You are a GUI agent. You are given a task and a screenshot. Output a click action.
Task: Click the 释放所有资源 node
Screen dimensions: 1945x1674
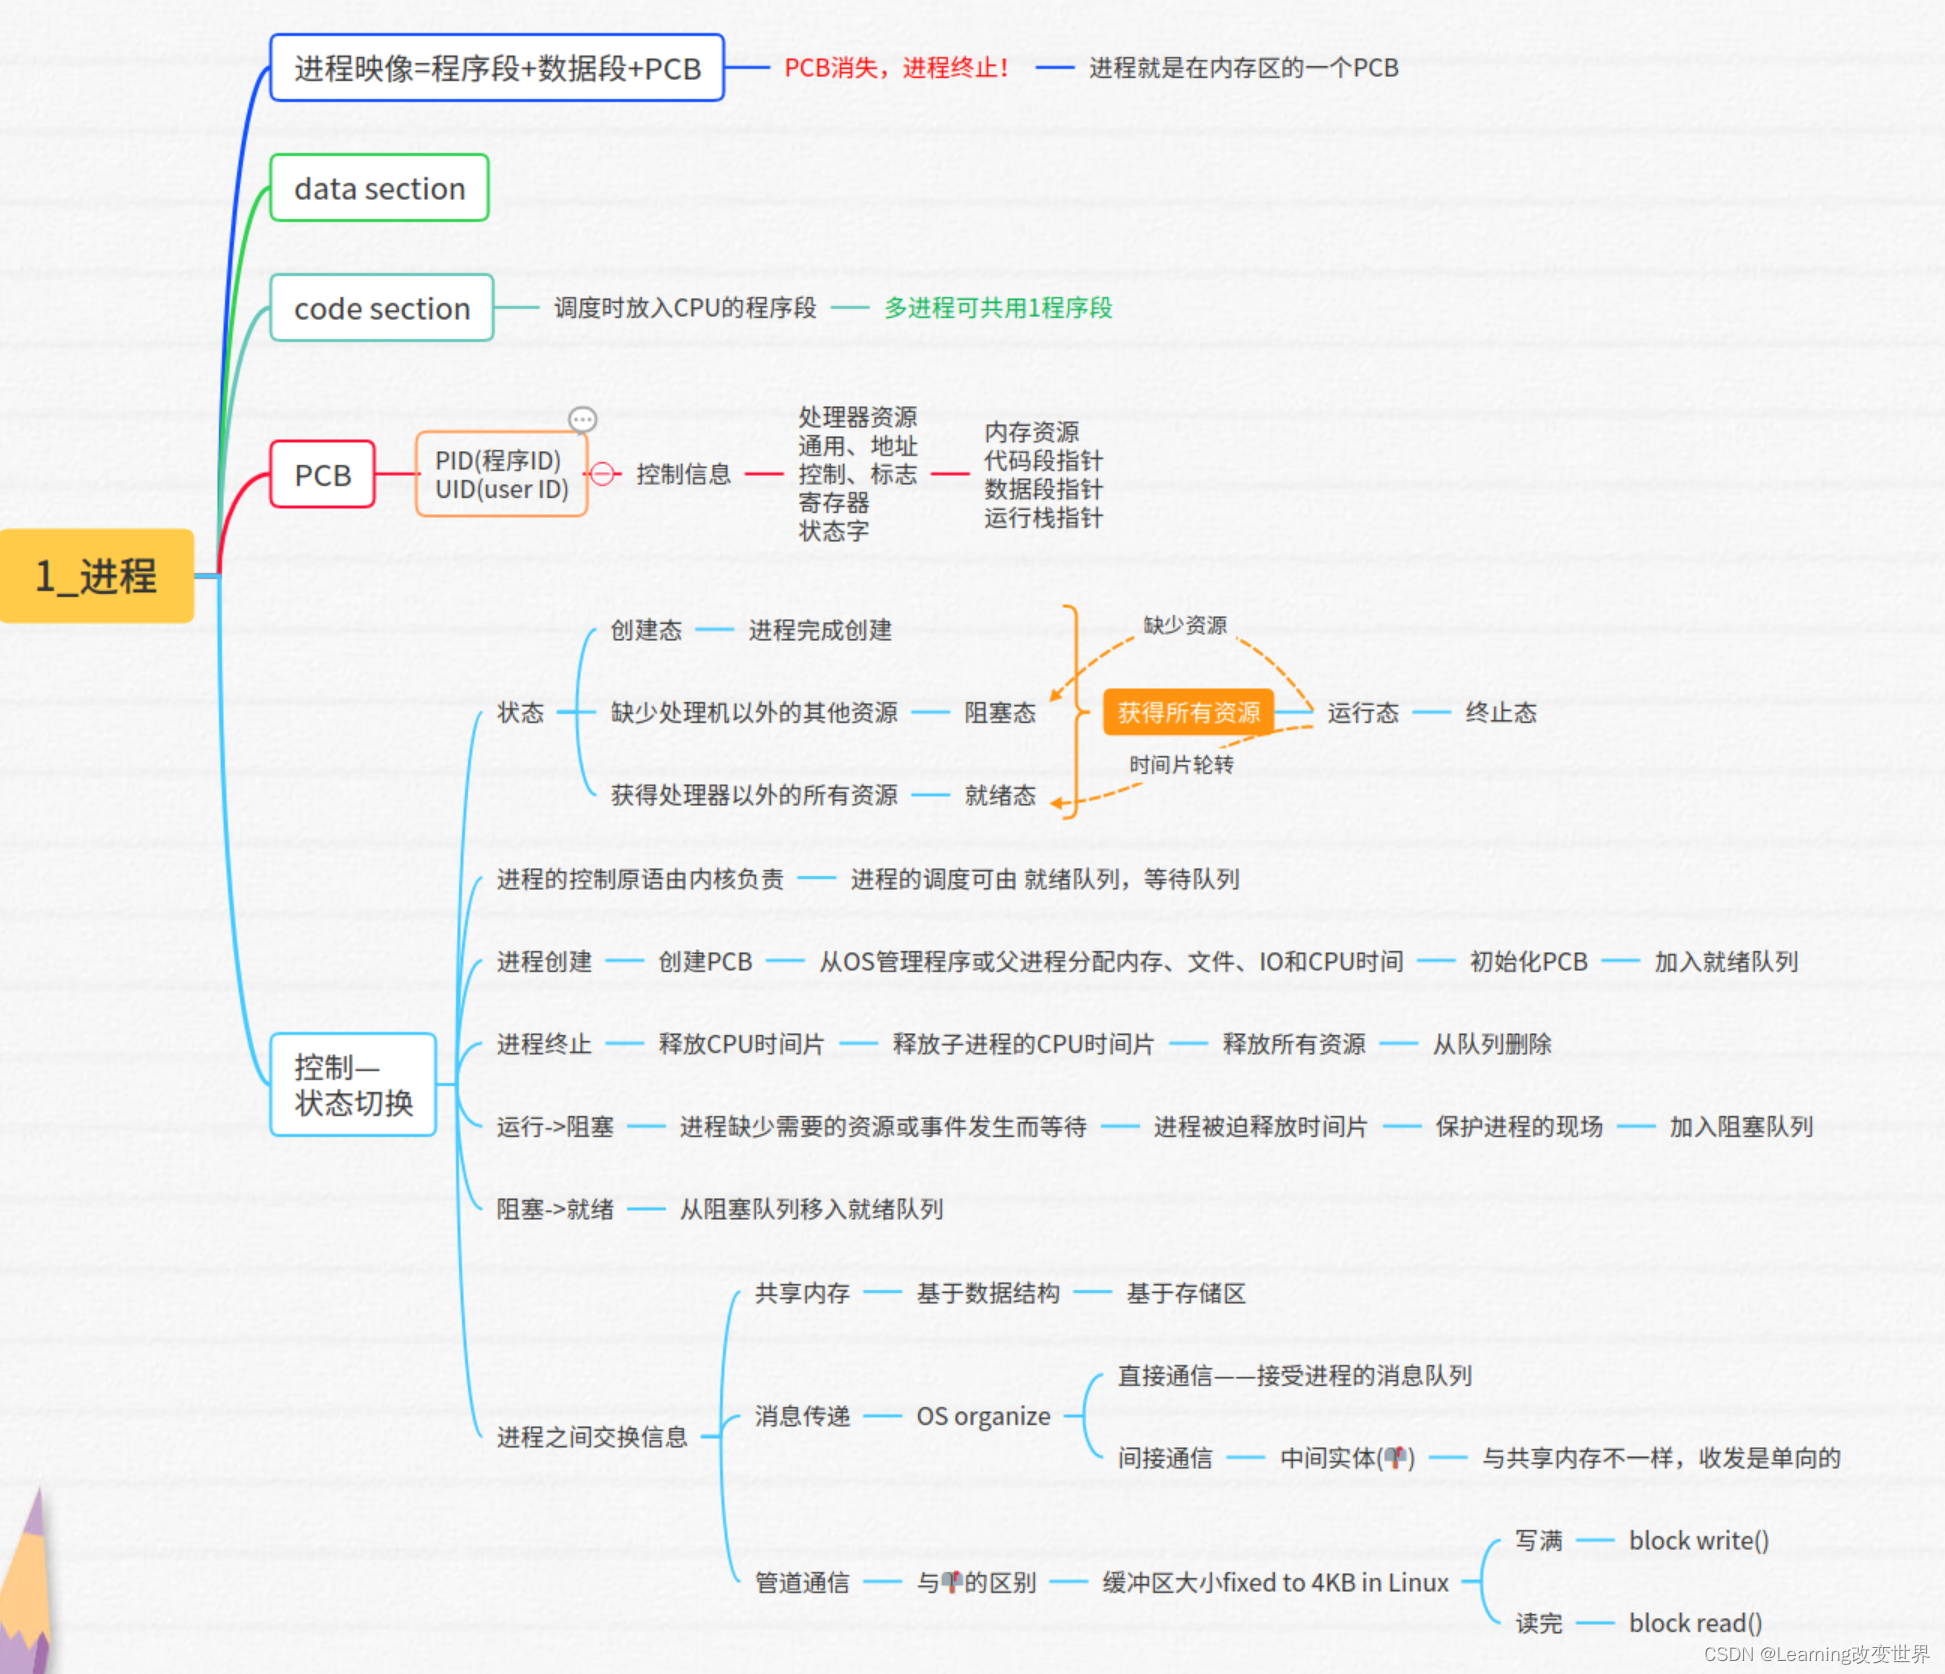[x=1294, y=1044]
